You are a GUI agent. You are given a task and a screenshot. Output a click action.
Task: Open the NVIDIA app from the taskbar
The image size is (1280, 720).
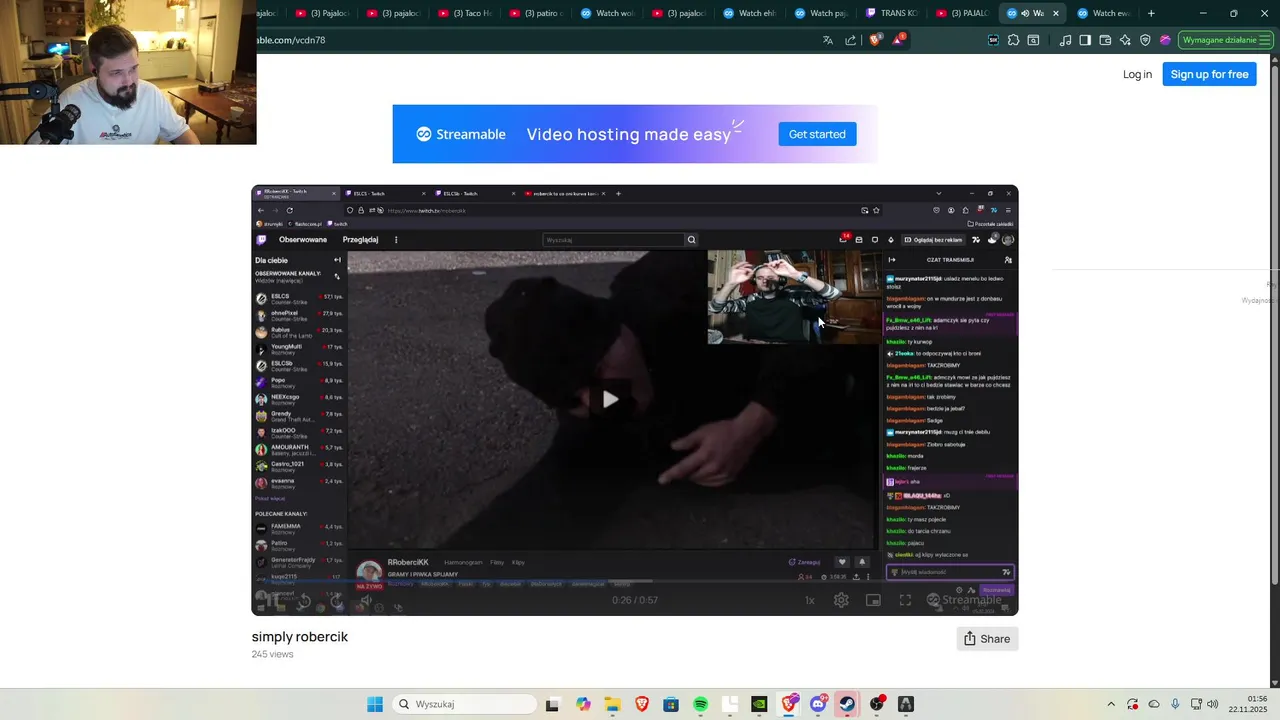pyautogui.click(x=759, y=704)
